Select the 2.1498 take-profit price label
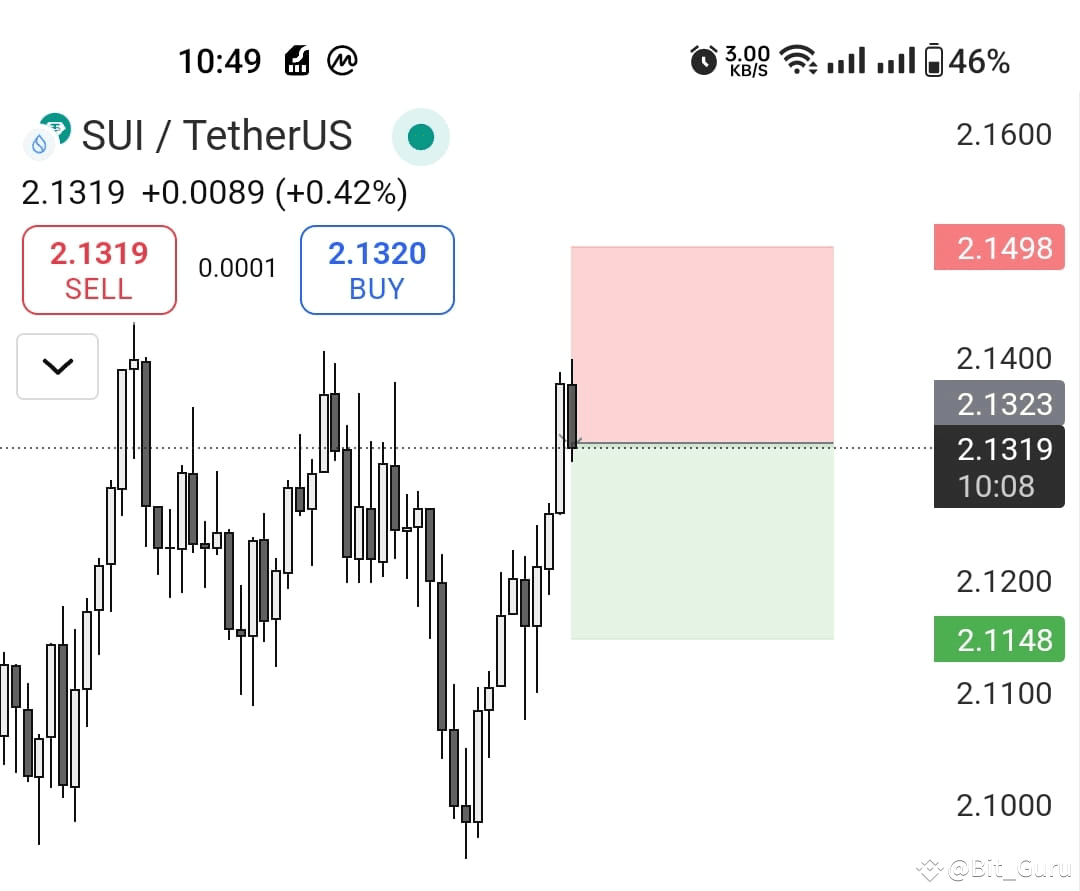The height and width of the screenshot is (891, 1080). (x=998, y=247)
